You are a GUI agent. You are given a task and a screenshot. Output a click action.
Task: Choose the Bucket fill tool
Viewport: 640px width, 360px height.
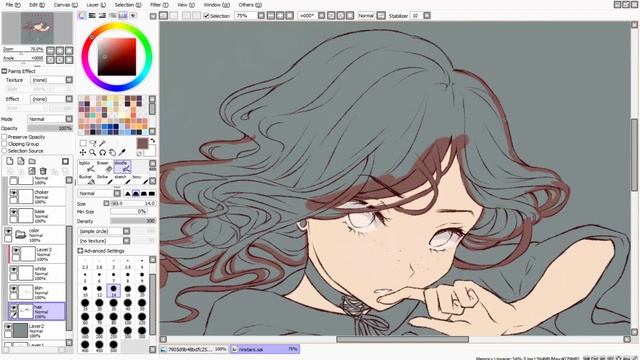pyautogui.click(x=87, y=180)
